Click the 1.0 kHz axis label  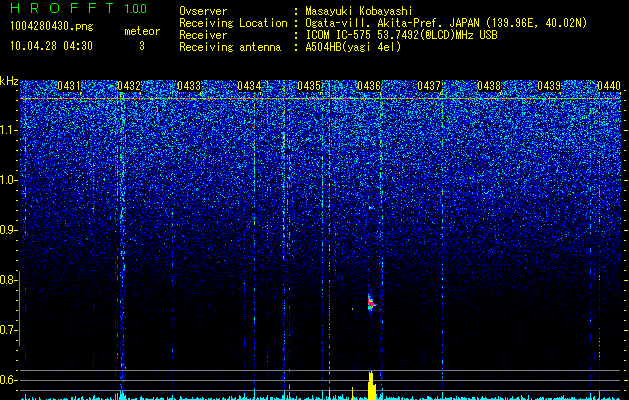pyautogui.click(x=8, y=180)
